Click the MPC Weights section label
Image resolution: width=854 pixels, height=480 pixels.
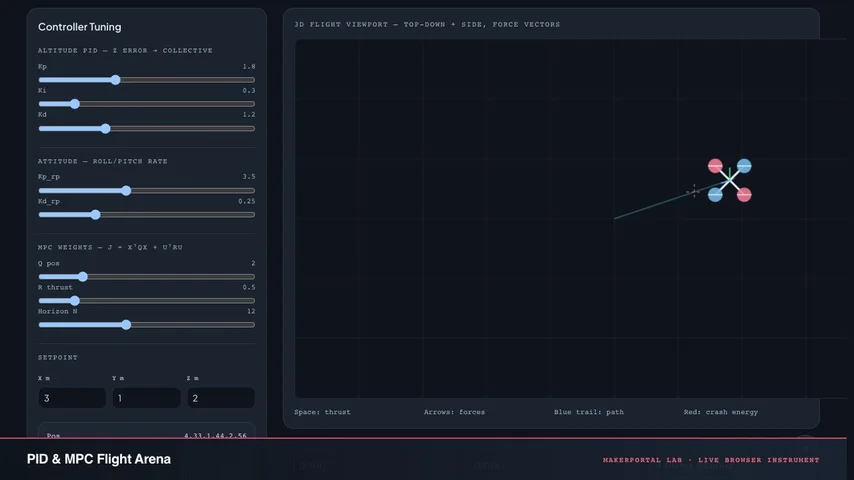pos(110,247)
